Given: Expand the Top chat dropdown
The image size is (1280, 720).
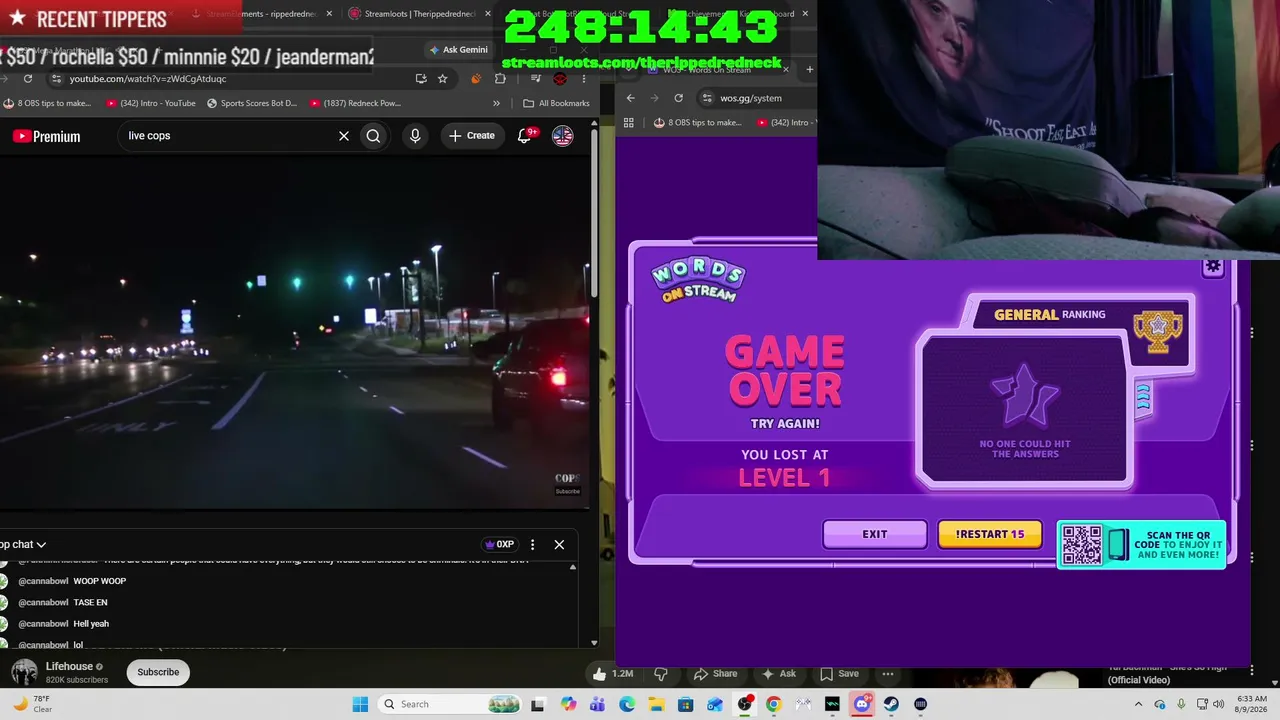Looking at the screenshot, I should pyautogui.click(x=23, y=545).
